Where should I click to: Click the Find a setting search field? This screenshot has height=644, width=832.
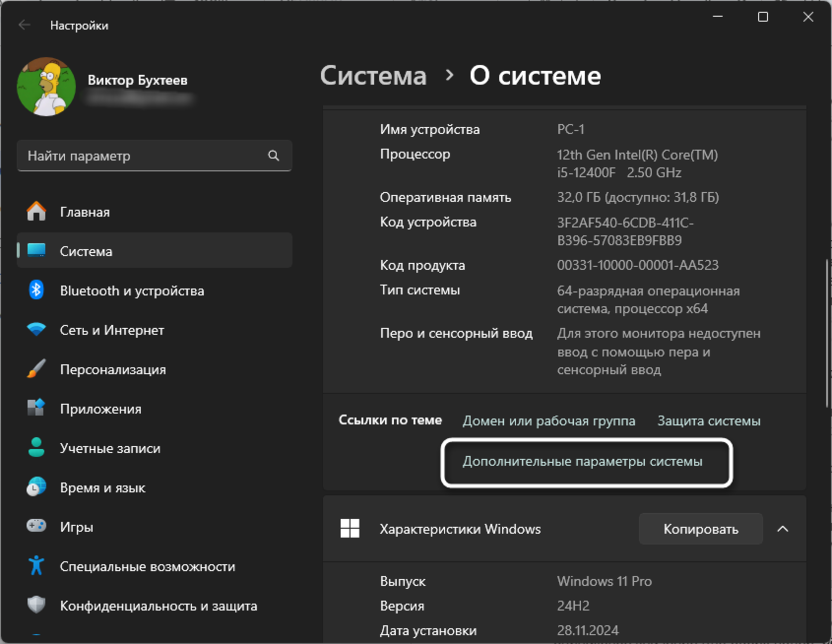point(145,156)
